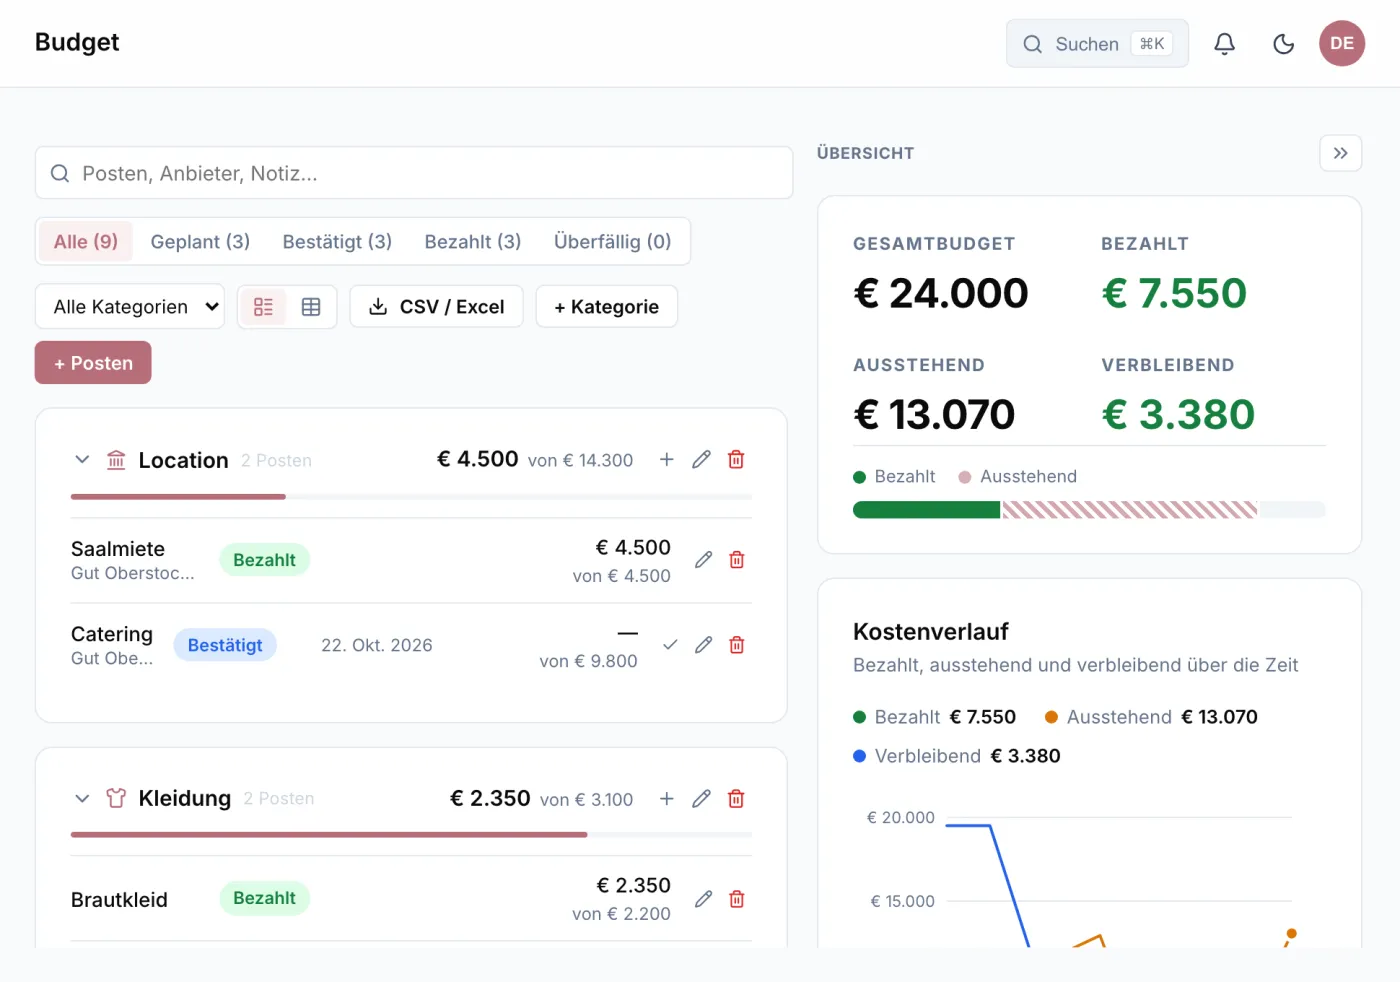
Task: Click the Bezahlt legend under Übersicht bar
Action: [894, 476]
